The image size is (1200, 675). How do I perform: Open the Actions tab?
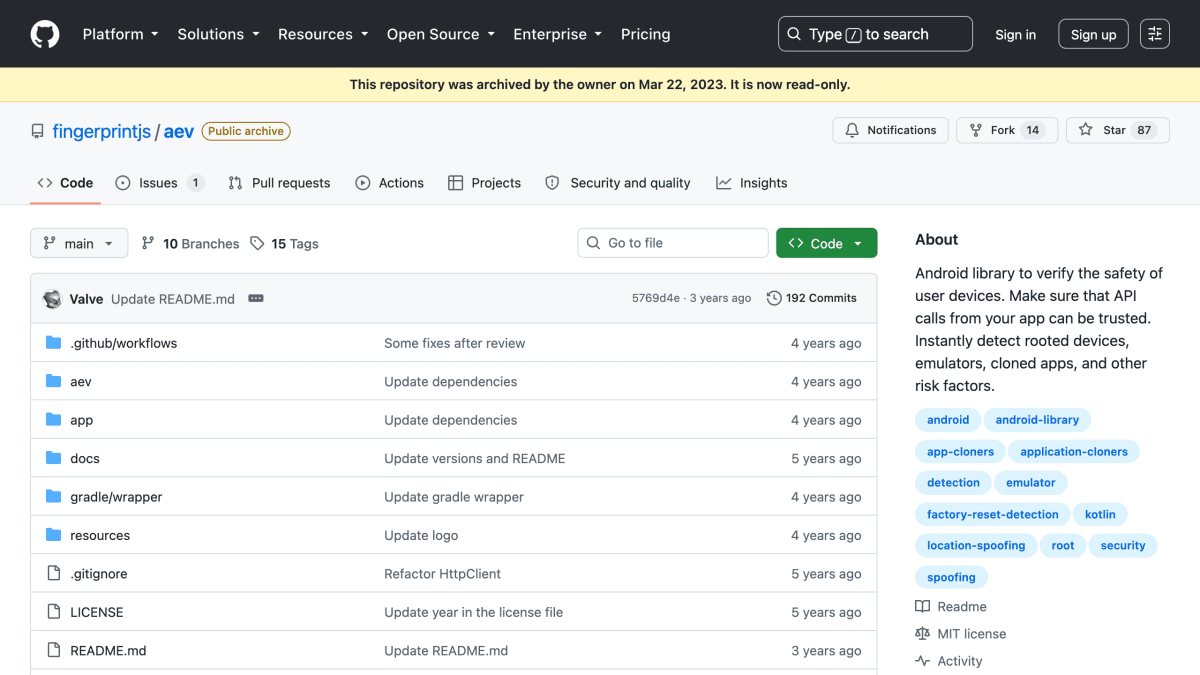point(390,183)
